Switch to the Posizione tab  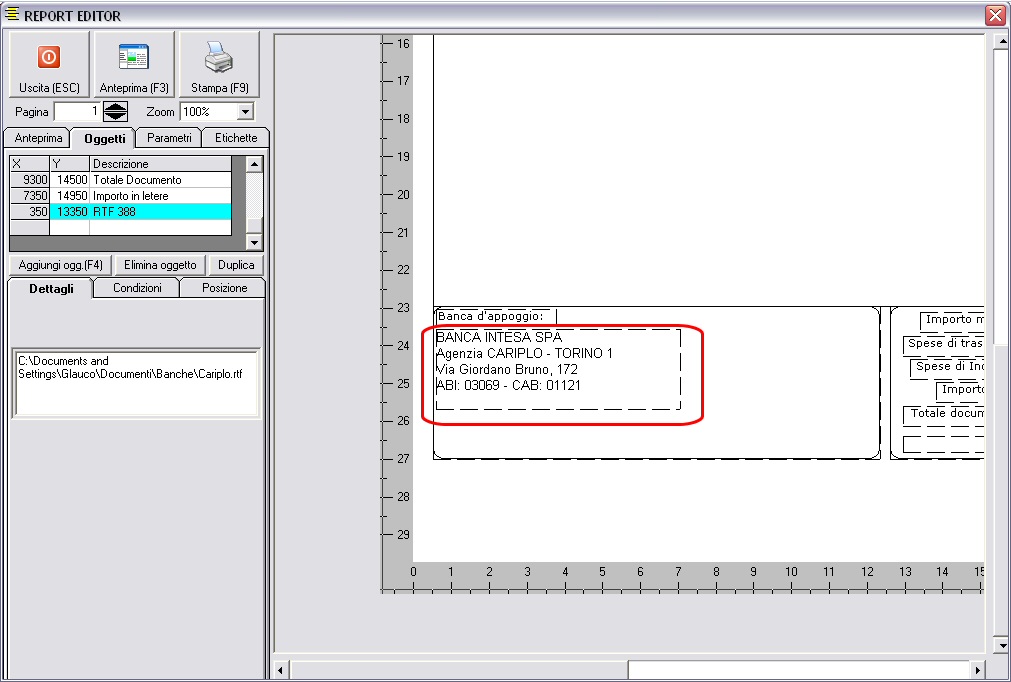tap(224, 287)
